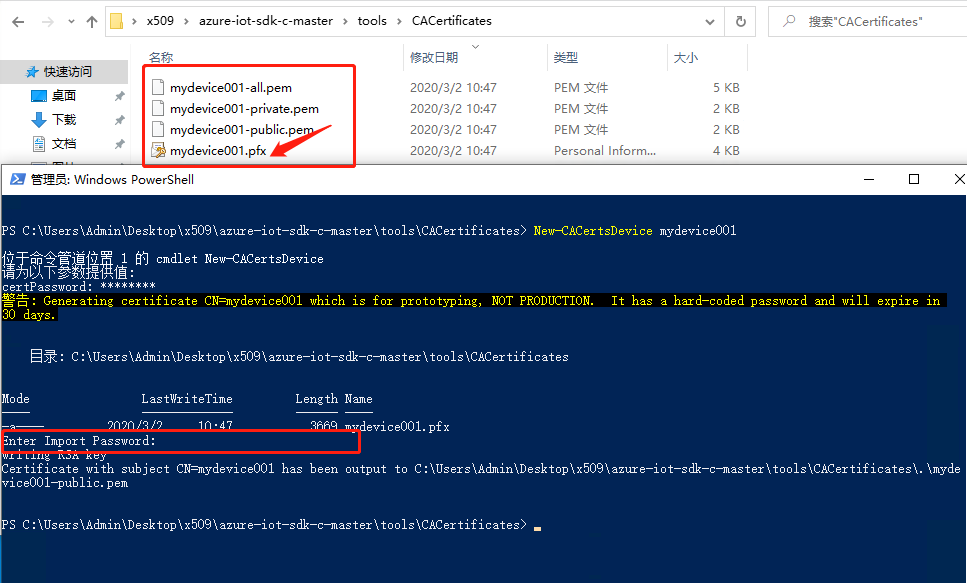Screen dimensions: 967x583
Task: Sort by 类型 column header
Action: click(566, 58)
